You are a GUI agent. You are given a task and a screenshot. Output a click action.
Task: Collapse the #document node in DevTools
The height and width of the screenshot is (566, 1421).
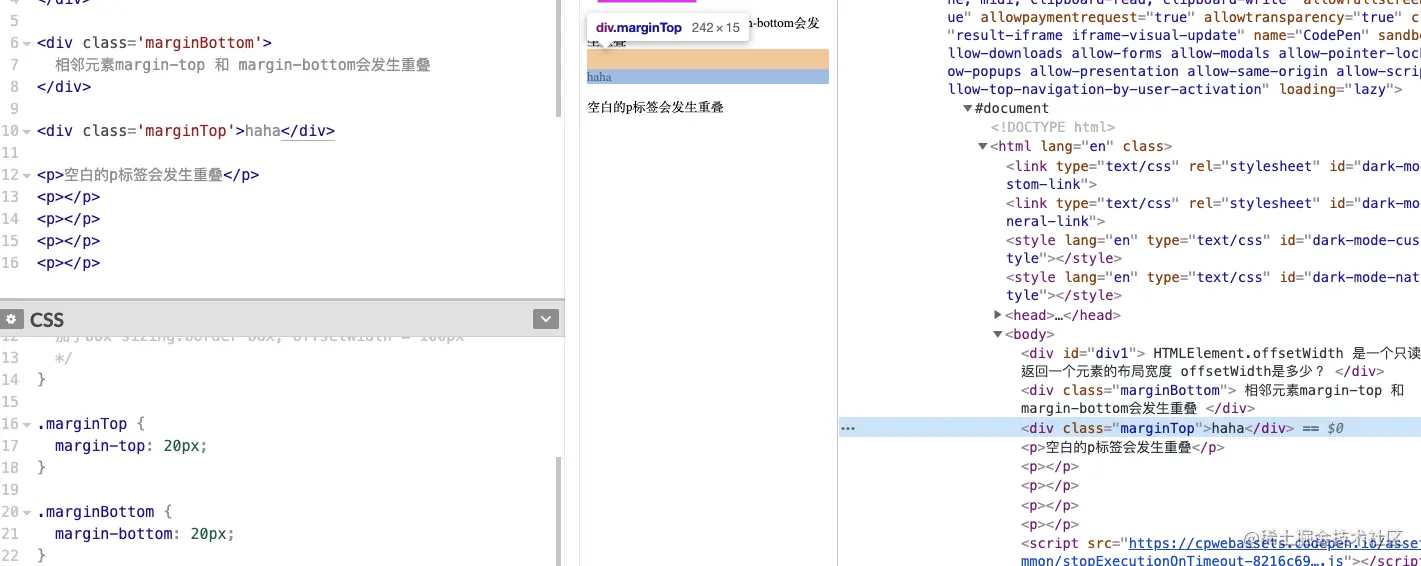[x=968, y=109]
